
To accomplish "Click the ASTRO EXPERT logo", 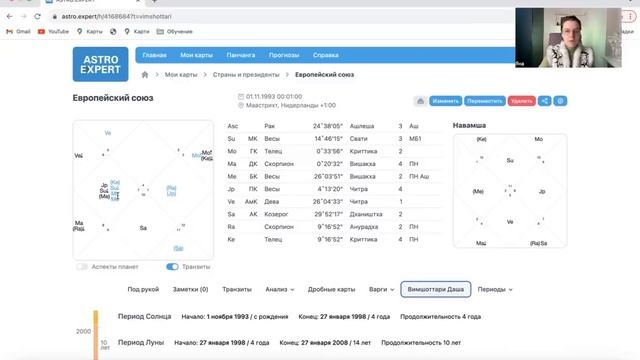I will coord(100,64).
